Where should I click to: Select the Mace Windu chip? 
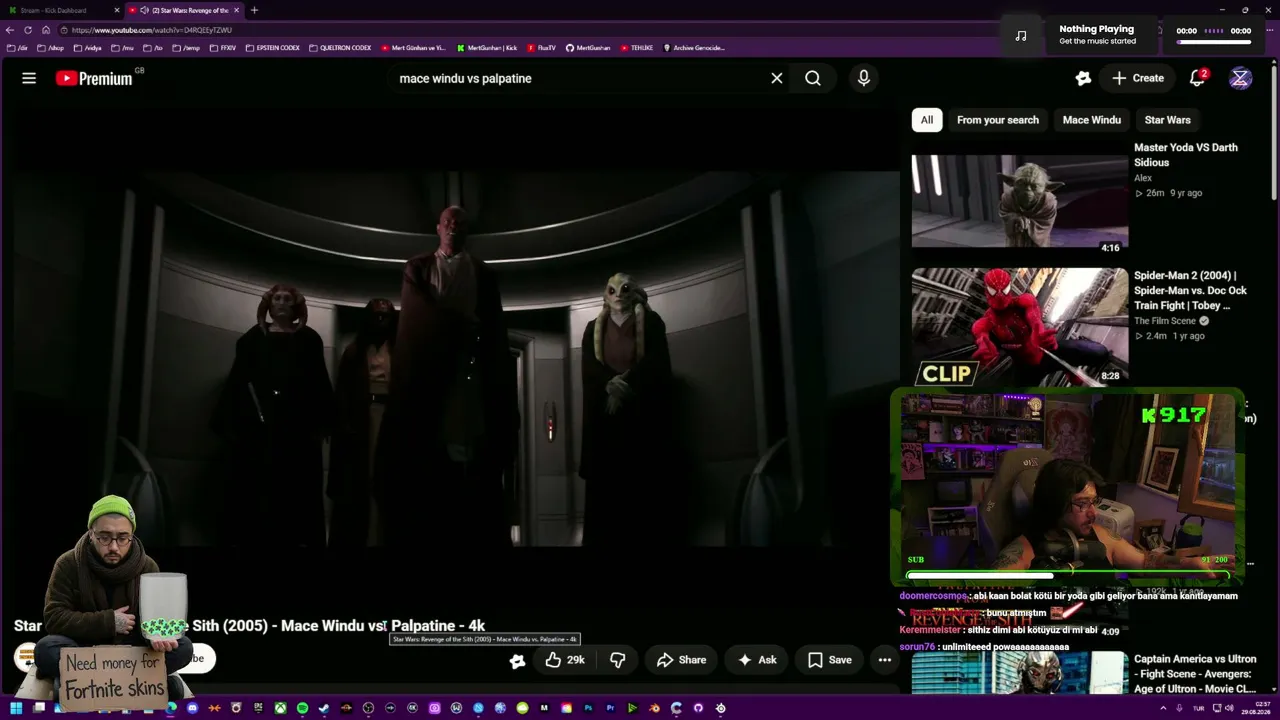(1092, 120)
